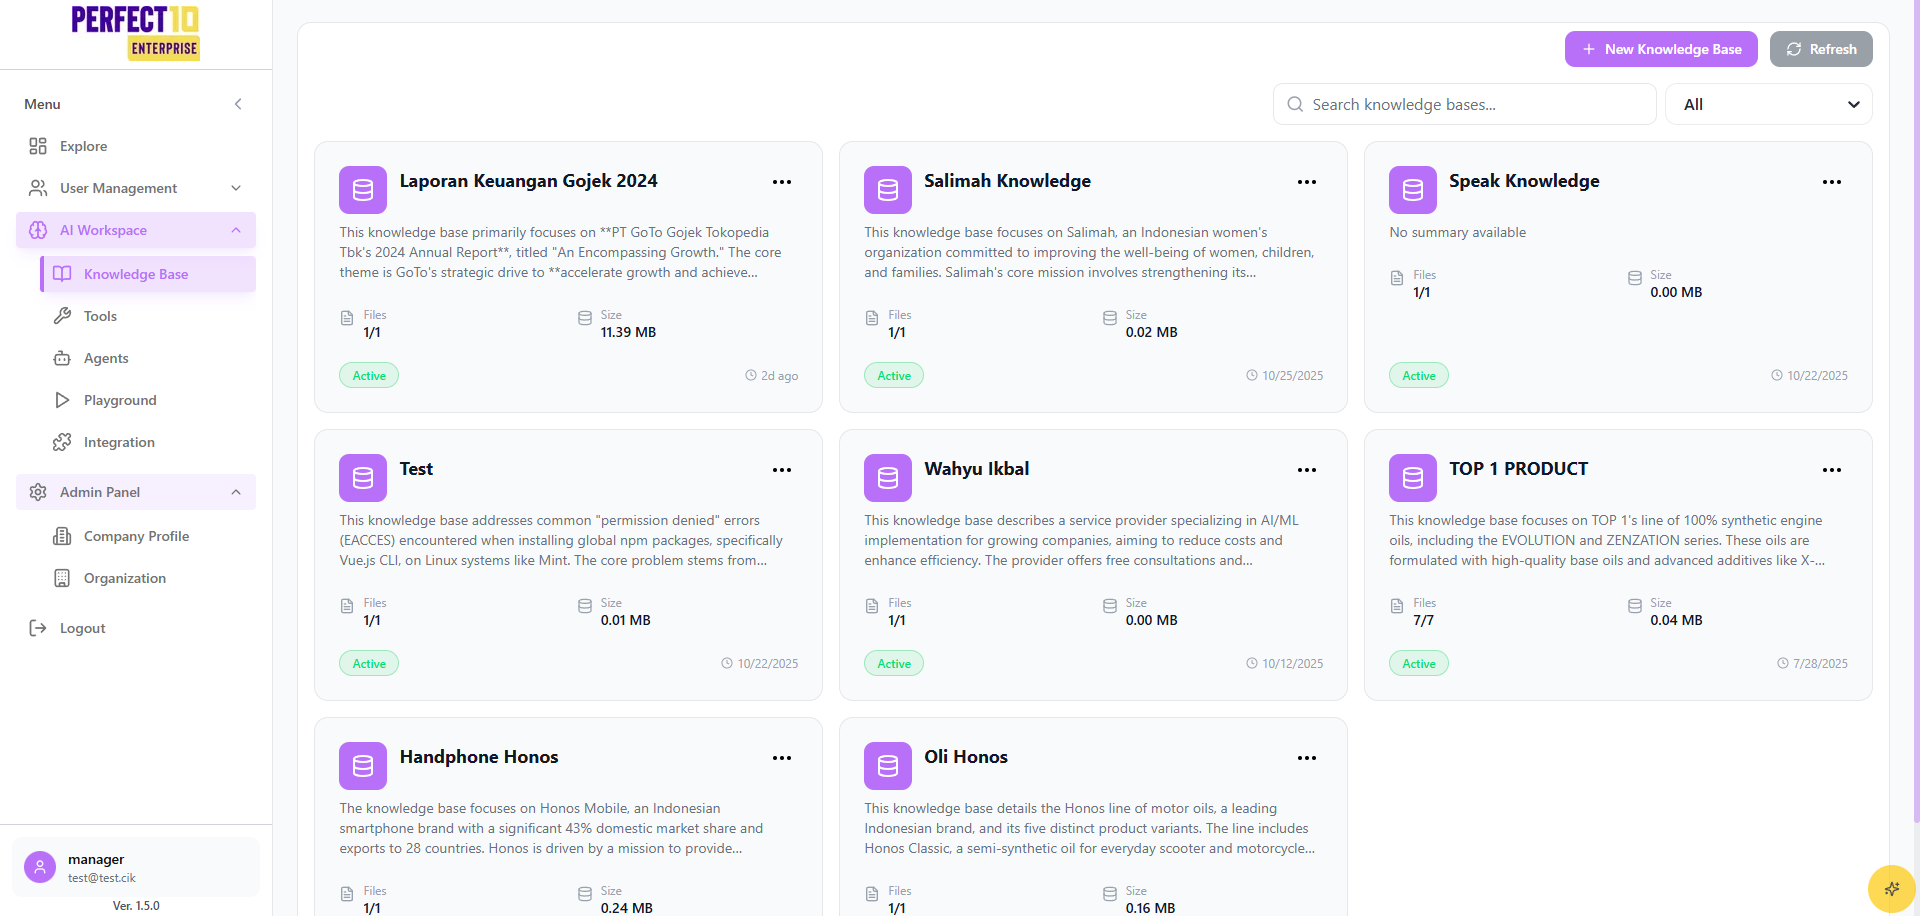
Task: Open the TOP 1 PRODUCT title
Action: [1518, 469]
